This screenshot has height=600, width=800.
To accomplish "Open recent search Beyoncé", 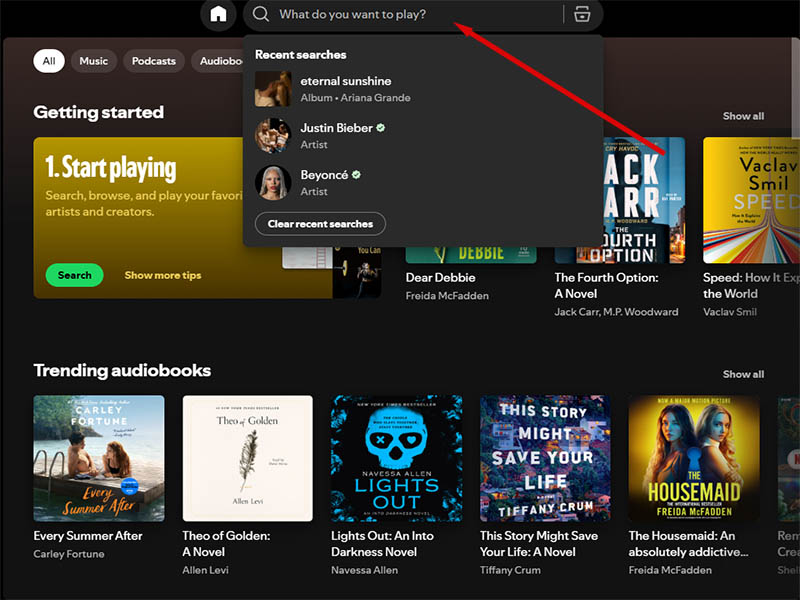I will click(423, 183).
